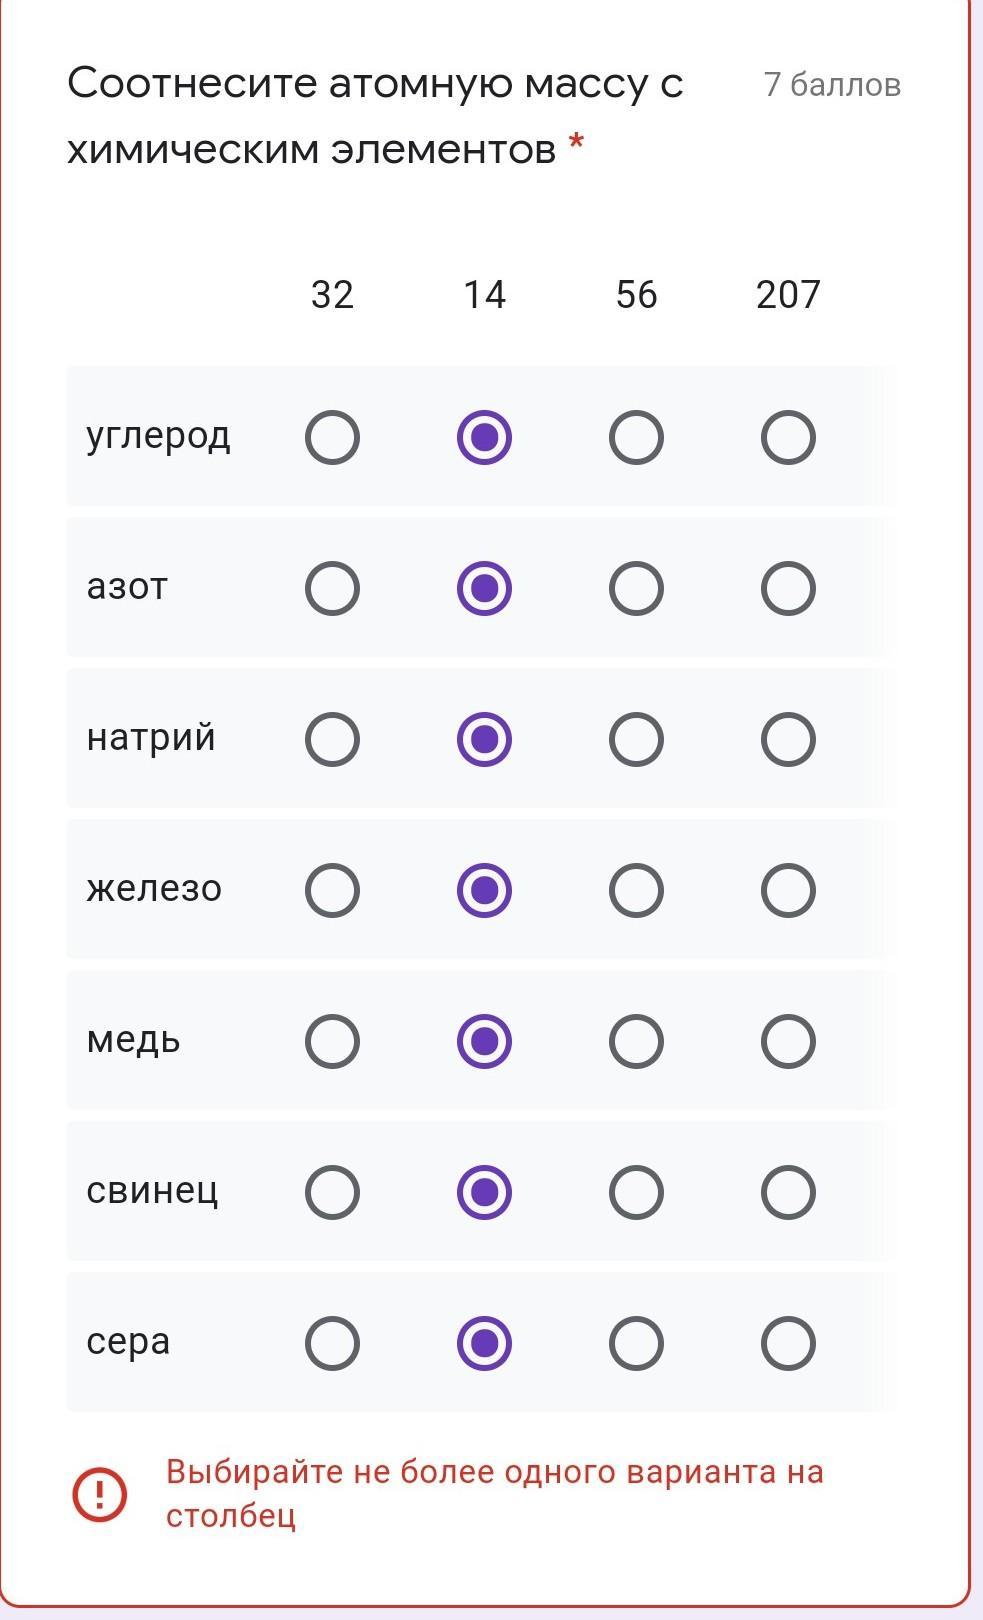
Task: Click the red error exclamation icon
Action: pos(99,1494)
